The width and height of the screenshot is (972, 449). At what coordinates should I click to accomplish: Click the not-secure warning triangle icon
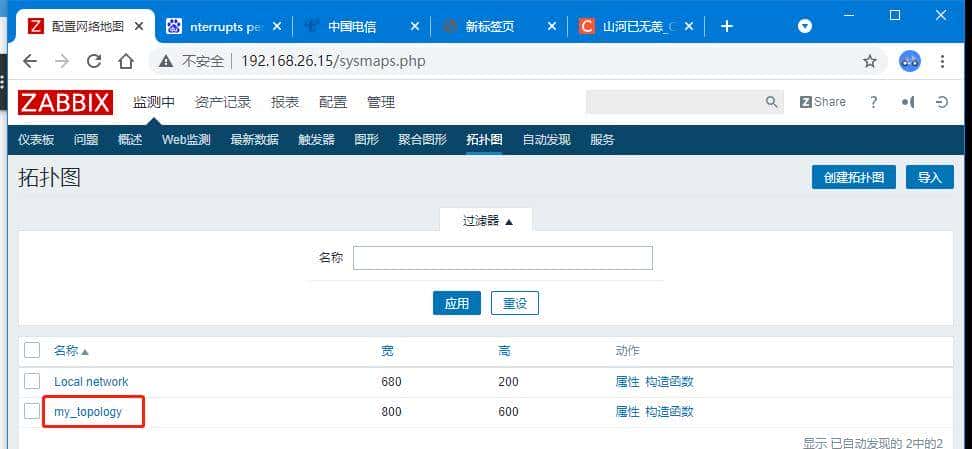pyautogui.click(x=166, y=61)
